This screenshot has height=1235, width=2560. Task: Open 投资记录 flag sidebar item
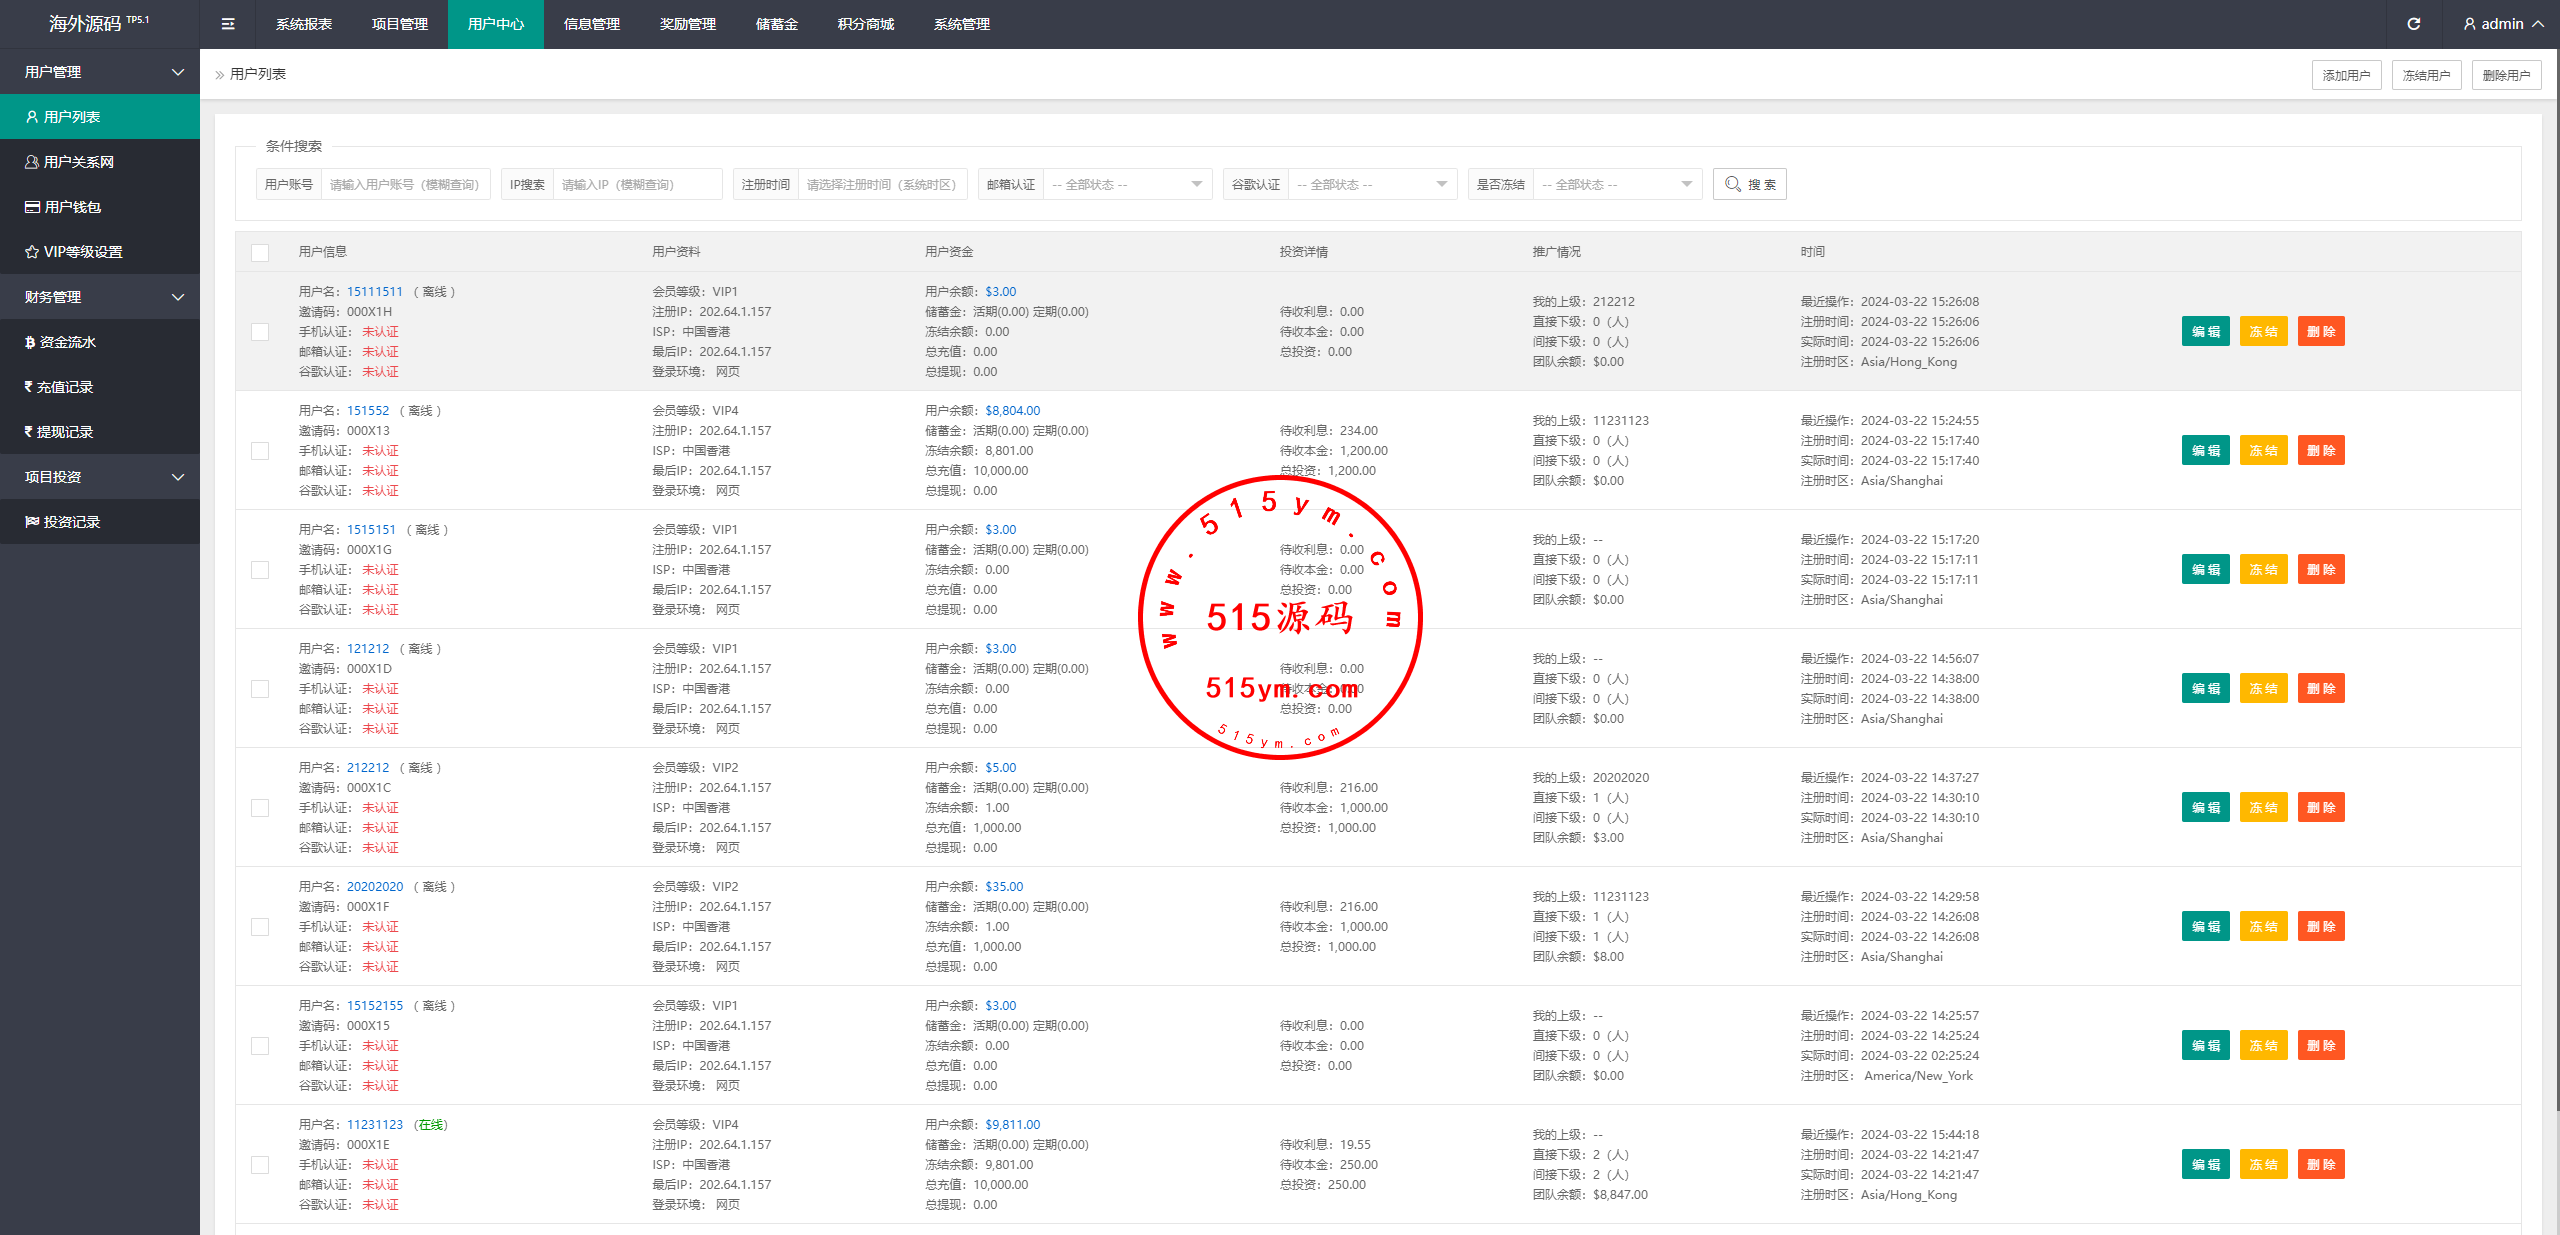pyautogui.click(x=71, y=522)
